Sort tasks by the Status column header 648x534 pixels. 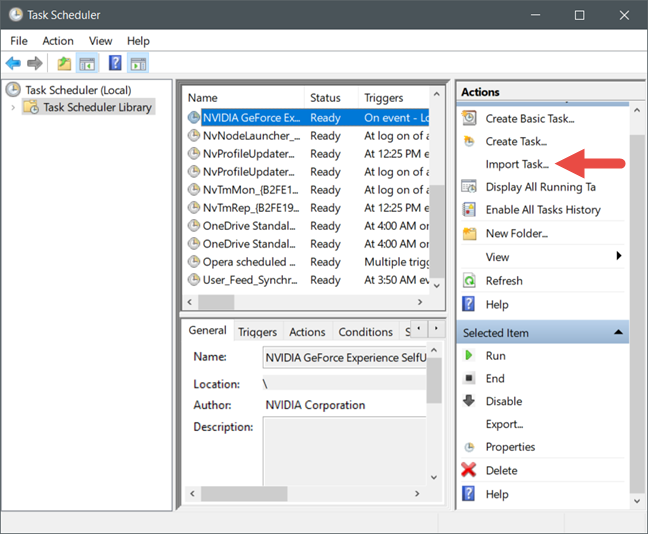[331, 98]
